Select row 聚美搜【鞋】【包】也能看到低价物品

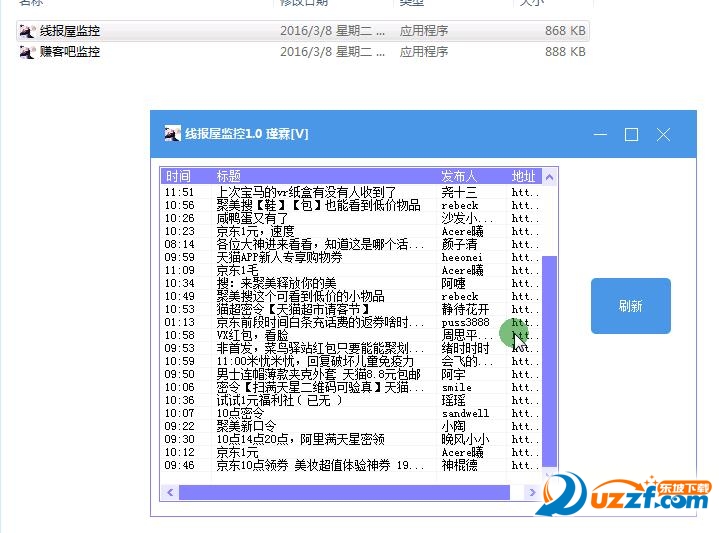(x=351, y=205)
